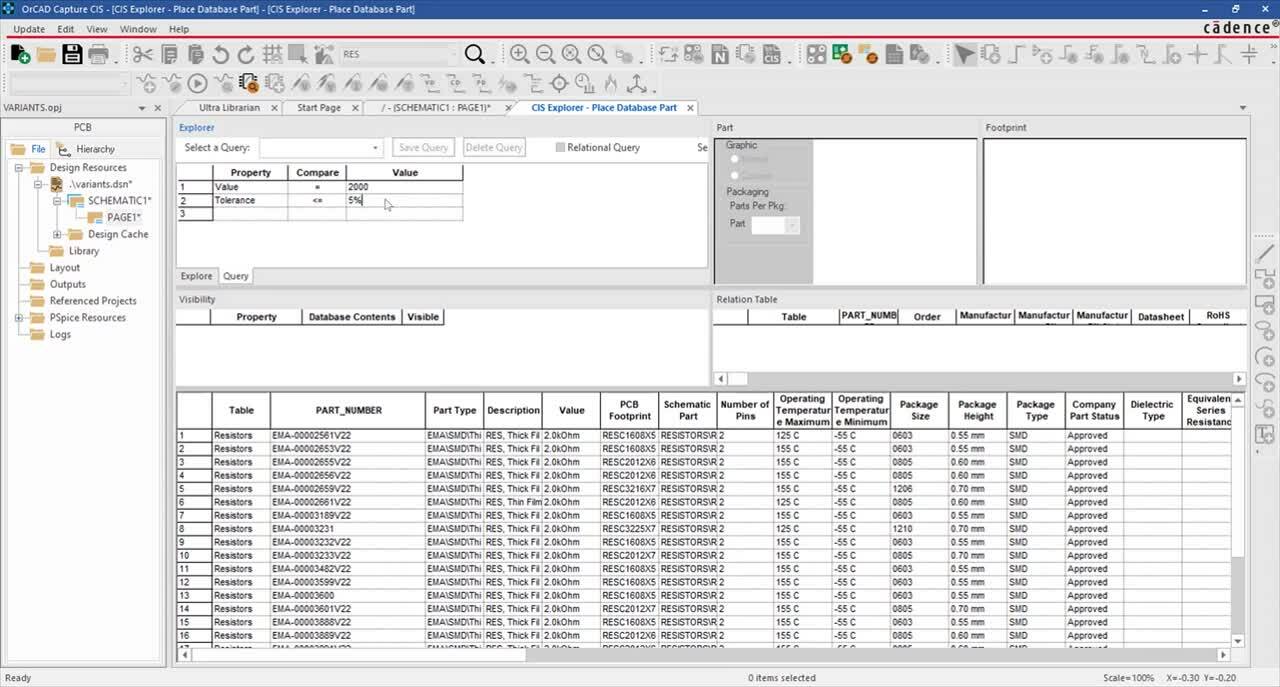Open the VARIANTS.opj panel dropdown arrow
This screenshot has height=687, width=1280.
[141, 107]
